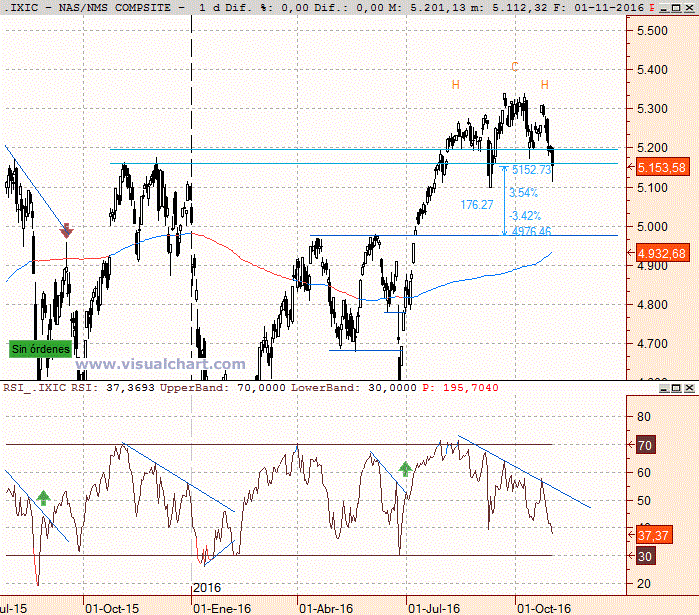The width and height of the screenshot is (699, 615).
Task: Select the green up arrow near the 2015 RSI low
Action: tap(43, 498)
